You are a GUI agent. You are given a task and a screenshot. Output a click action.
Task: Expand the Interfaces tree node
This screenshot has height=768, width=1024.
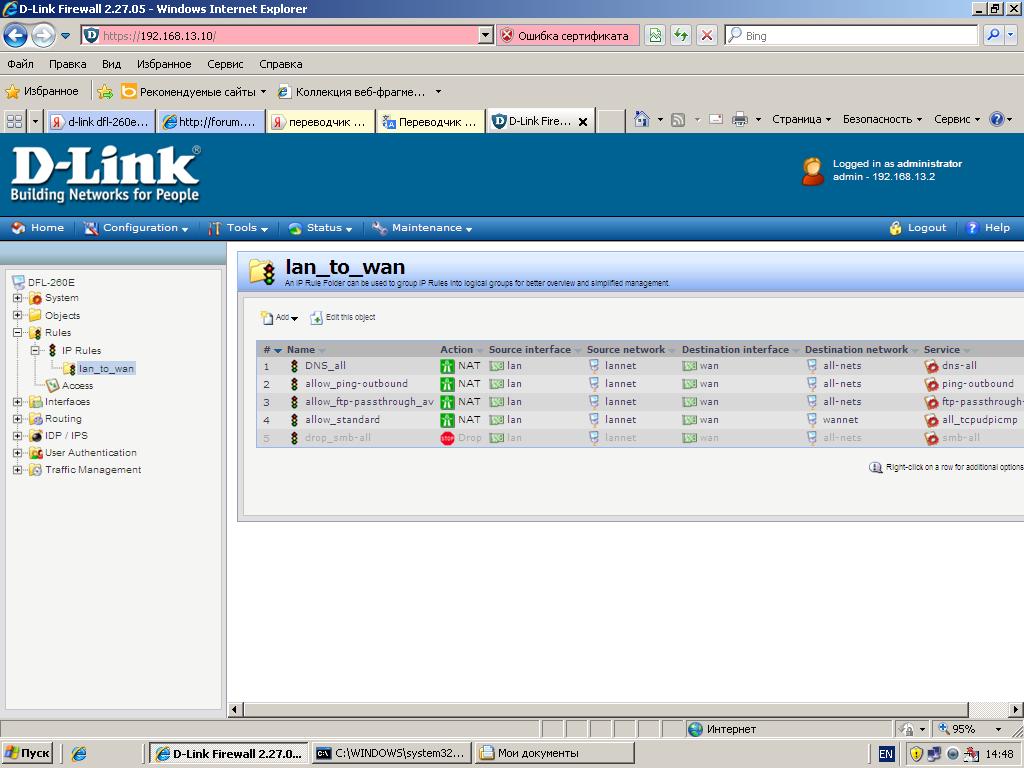coord(18,402)
